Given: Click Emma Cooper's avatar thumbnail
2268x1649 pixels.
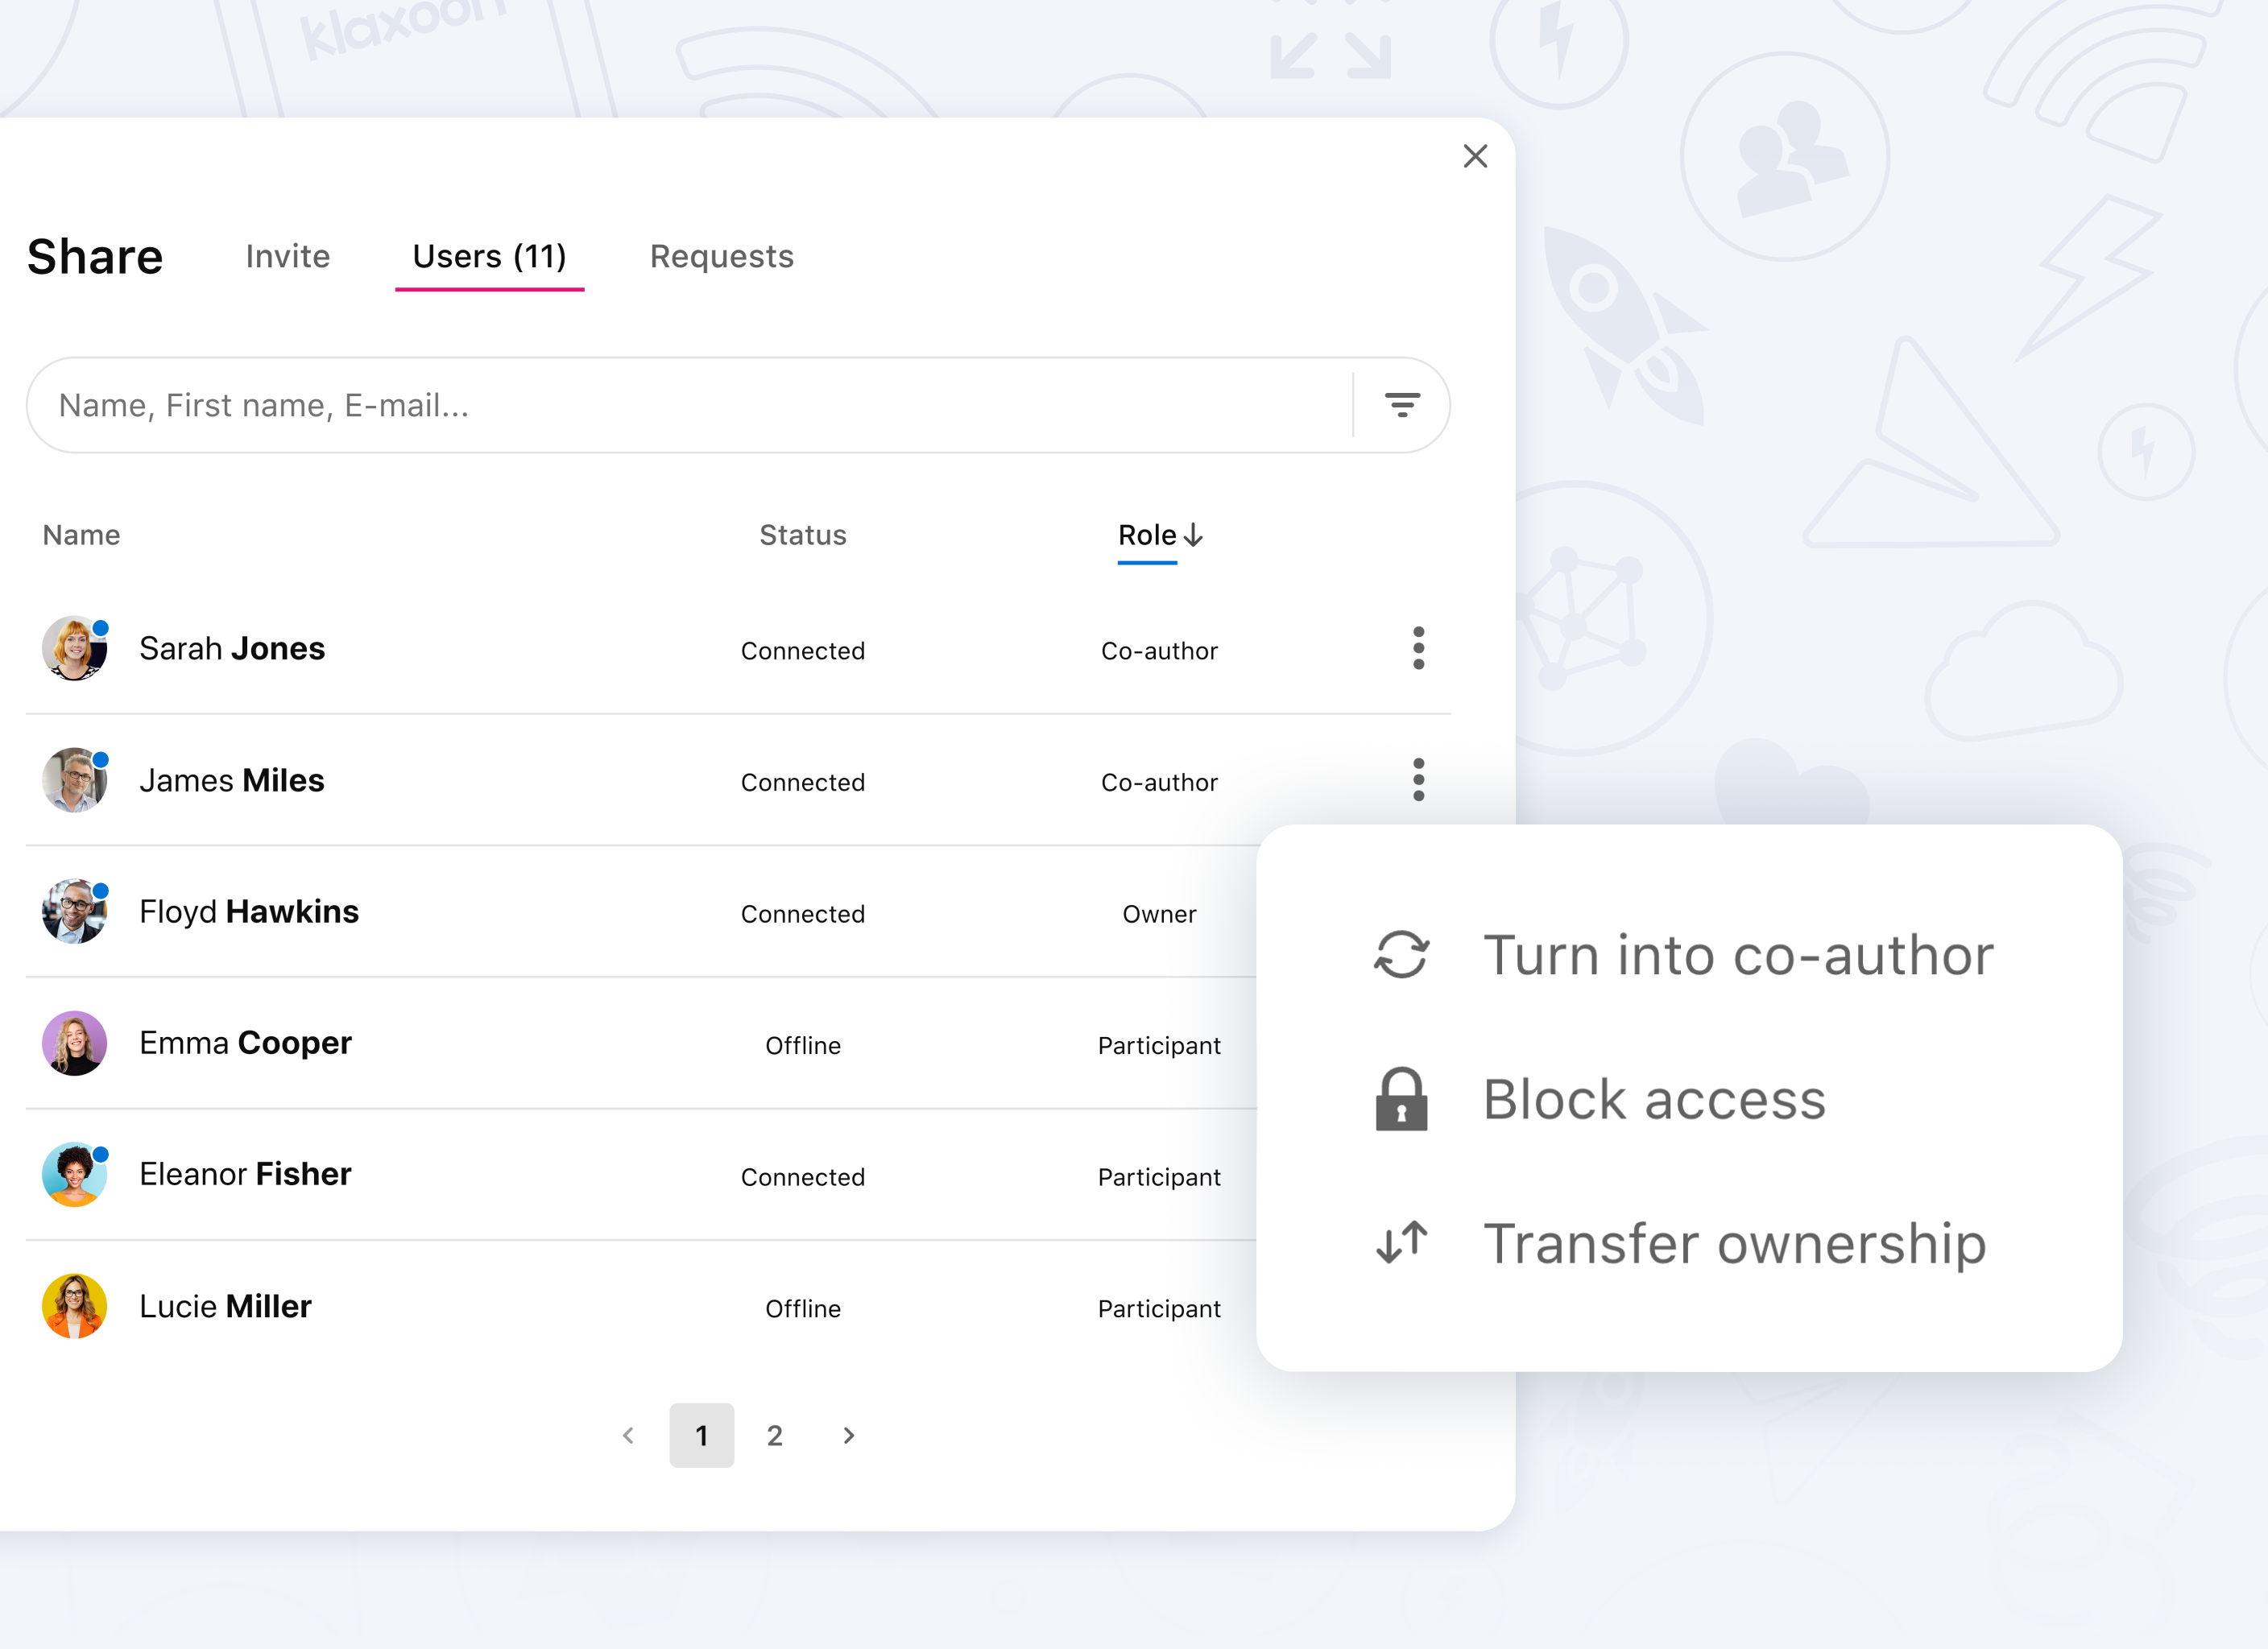Looking at the screenshot, I should click(x=73, y=1042).
